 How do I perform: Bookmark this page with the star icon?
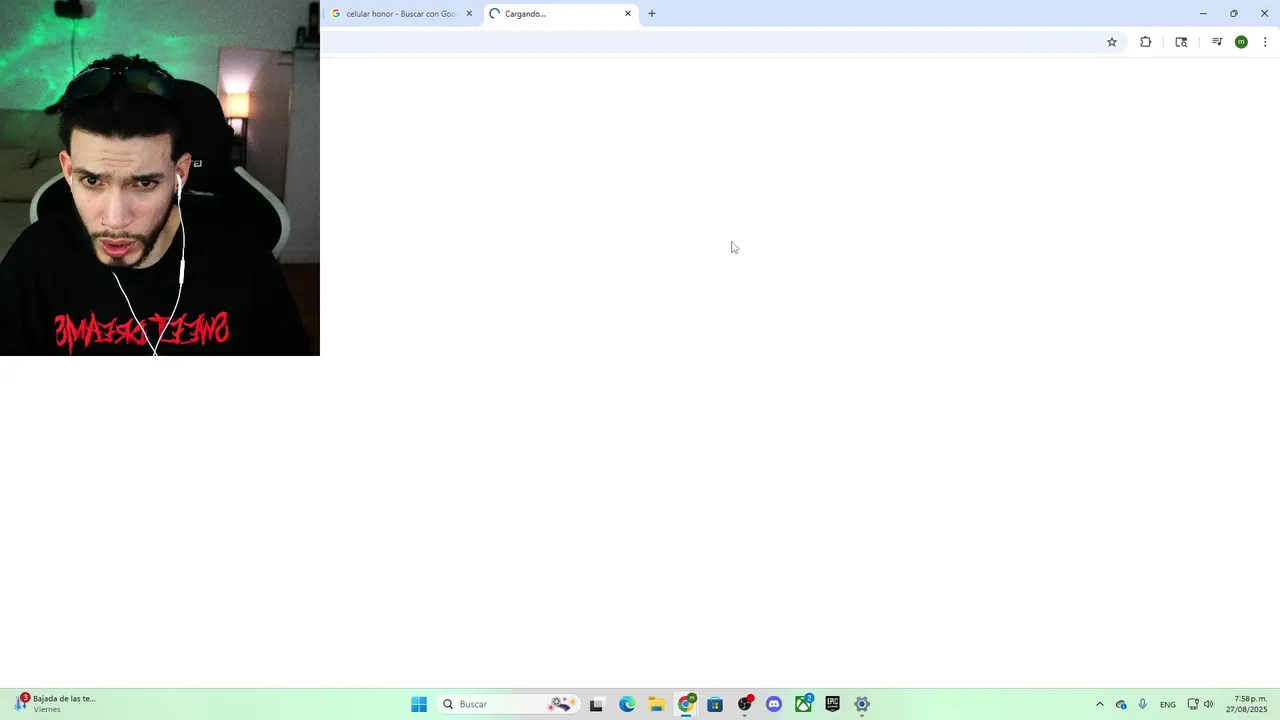[x=1111, y=42]
